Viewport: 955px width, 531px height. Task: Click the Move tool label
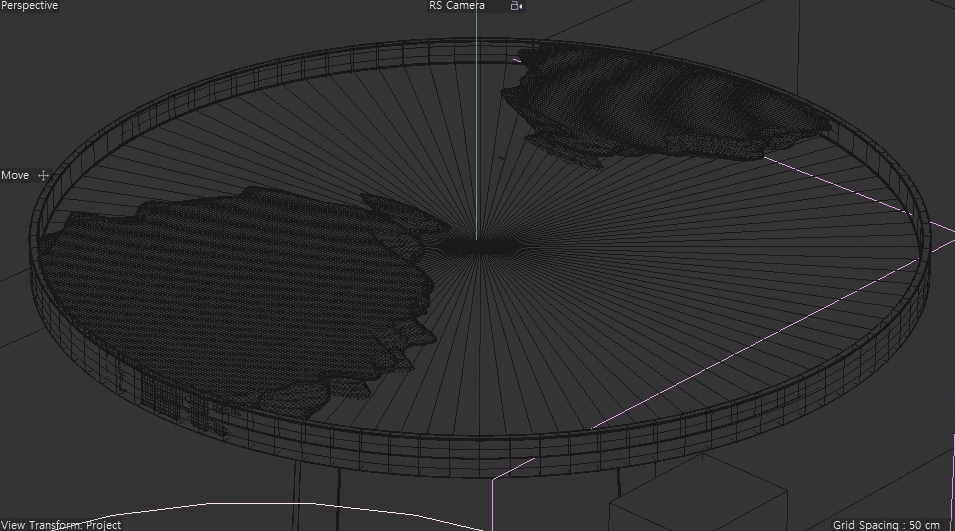click(15, 175)
